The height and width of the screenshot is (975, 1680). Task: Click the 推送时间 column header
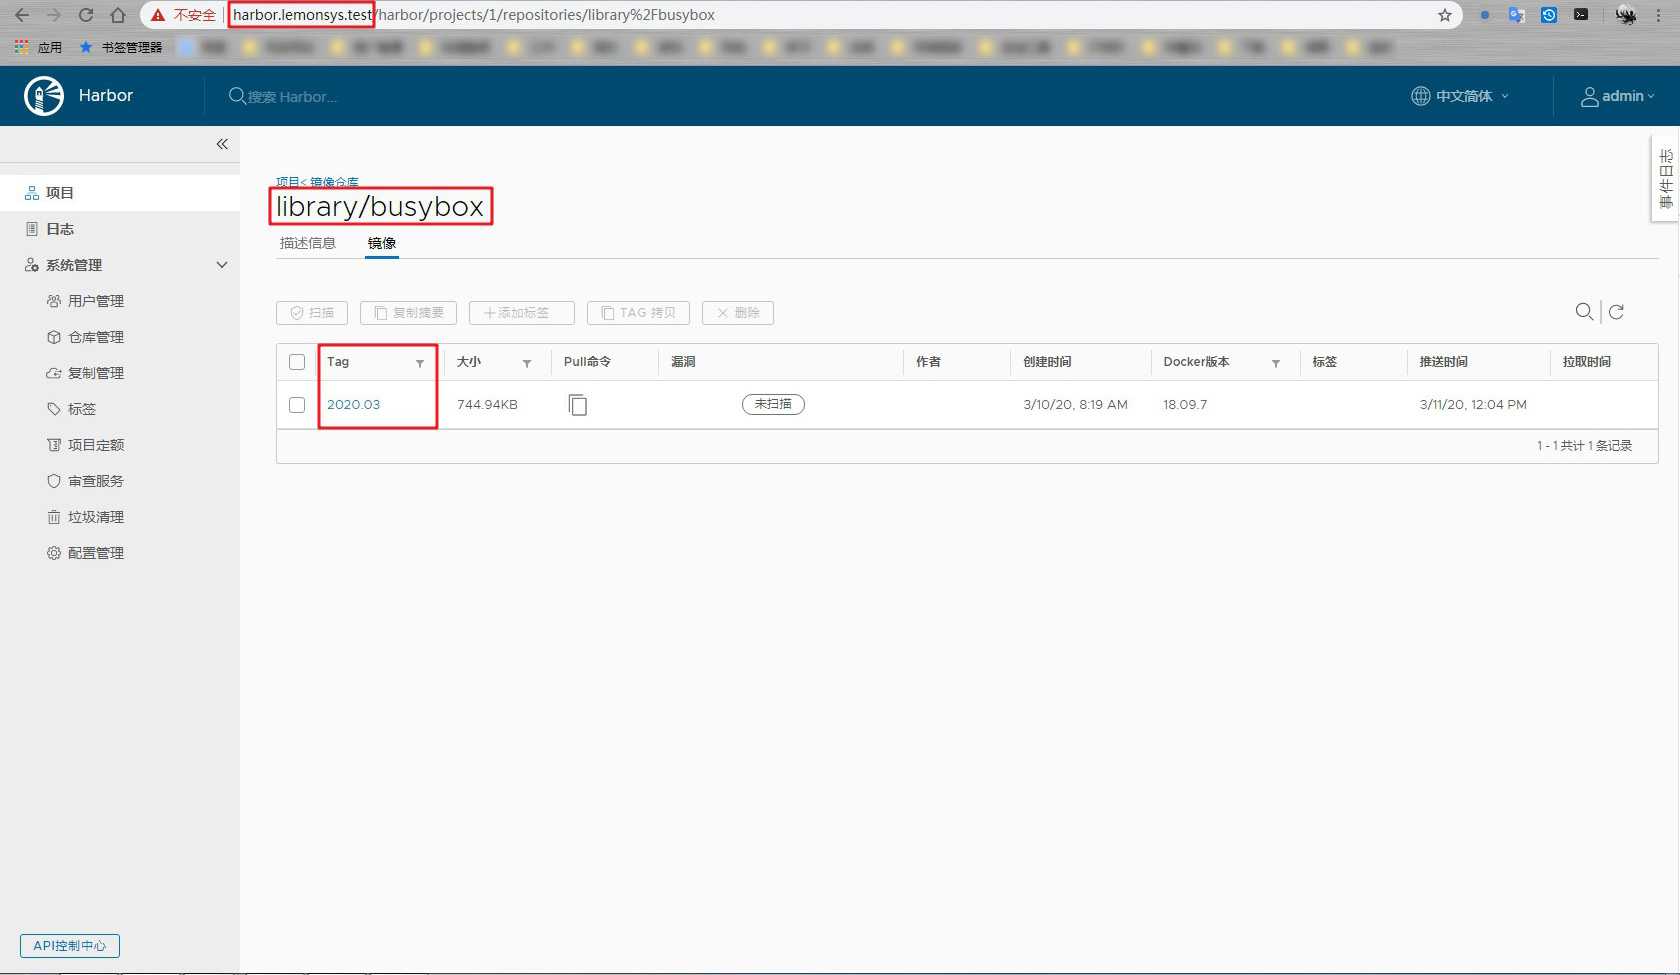(x=1444, y=362)
